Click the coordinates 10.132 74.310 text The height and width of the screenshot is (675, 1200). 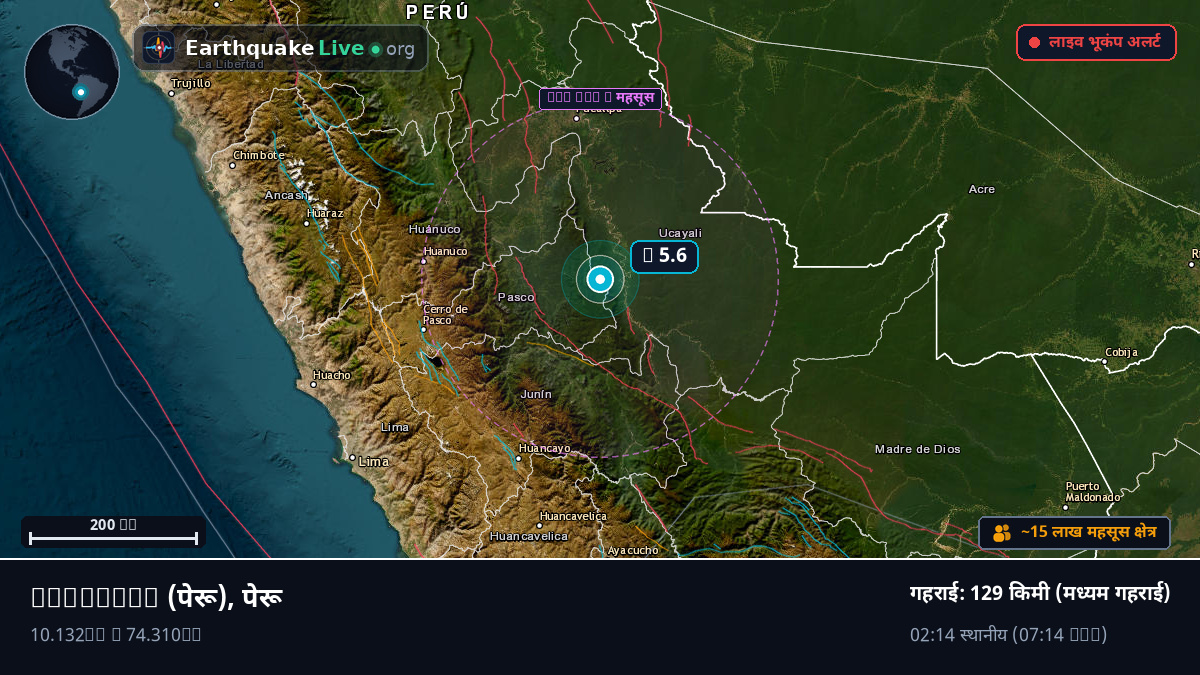pos(116,634)
